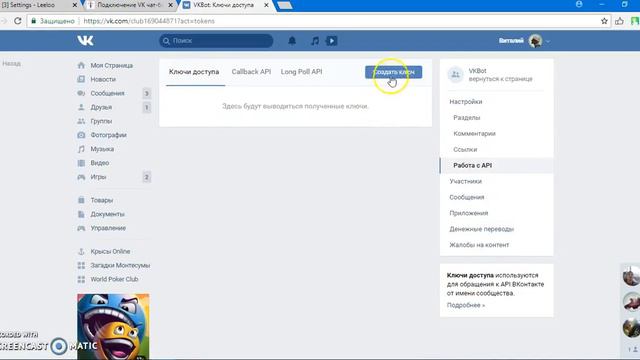Open Моя Страница in sidebar
640x360 pixels.
click(111, 65)
